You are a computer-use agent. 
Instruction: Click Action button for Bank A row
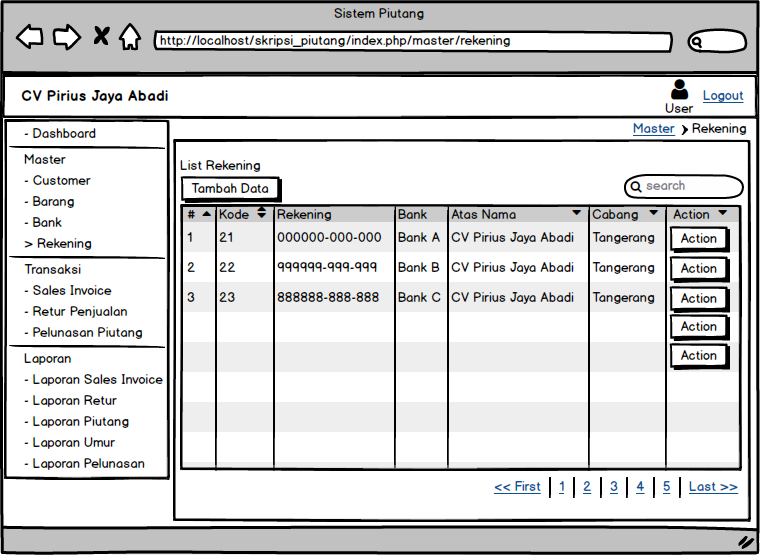point(699,239)
